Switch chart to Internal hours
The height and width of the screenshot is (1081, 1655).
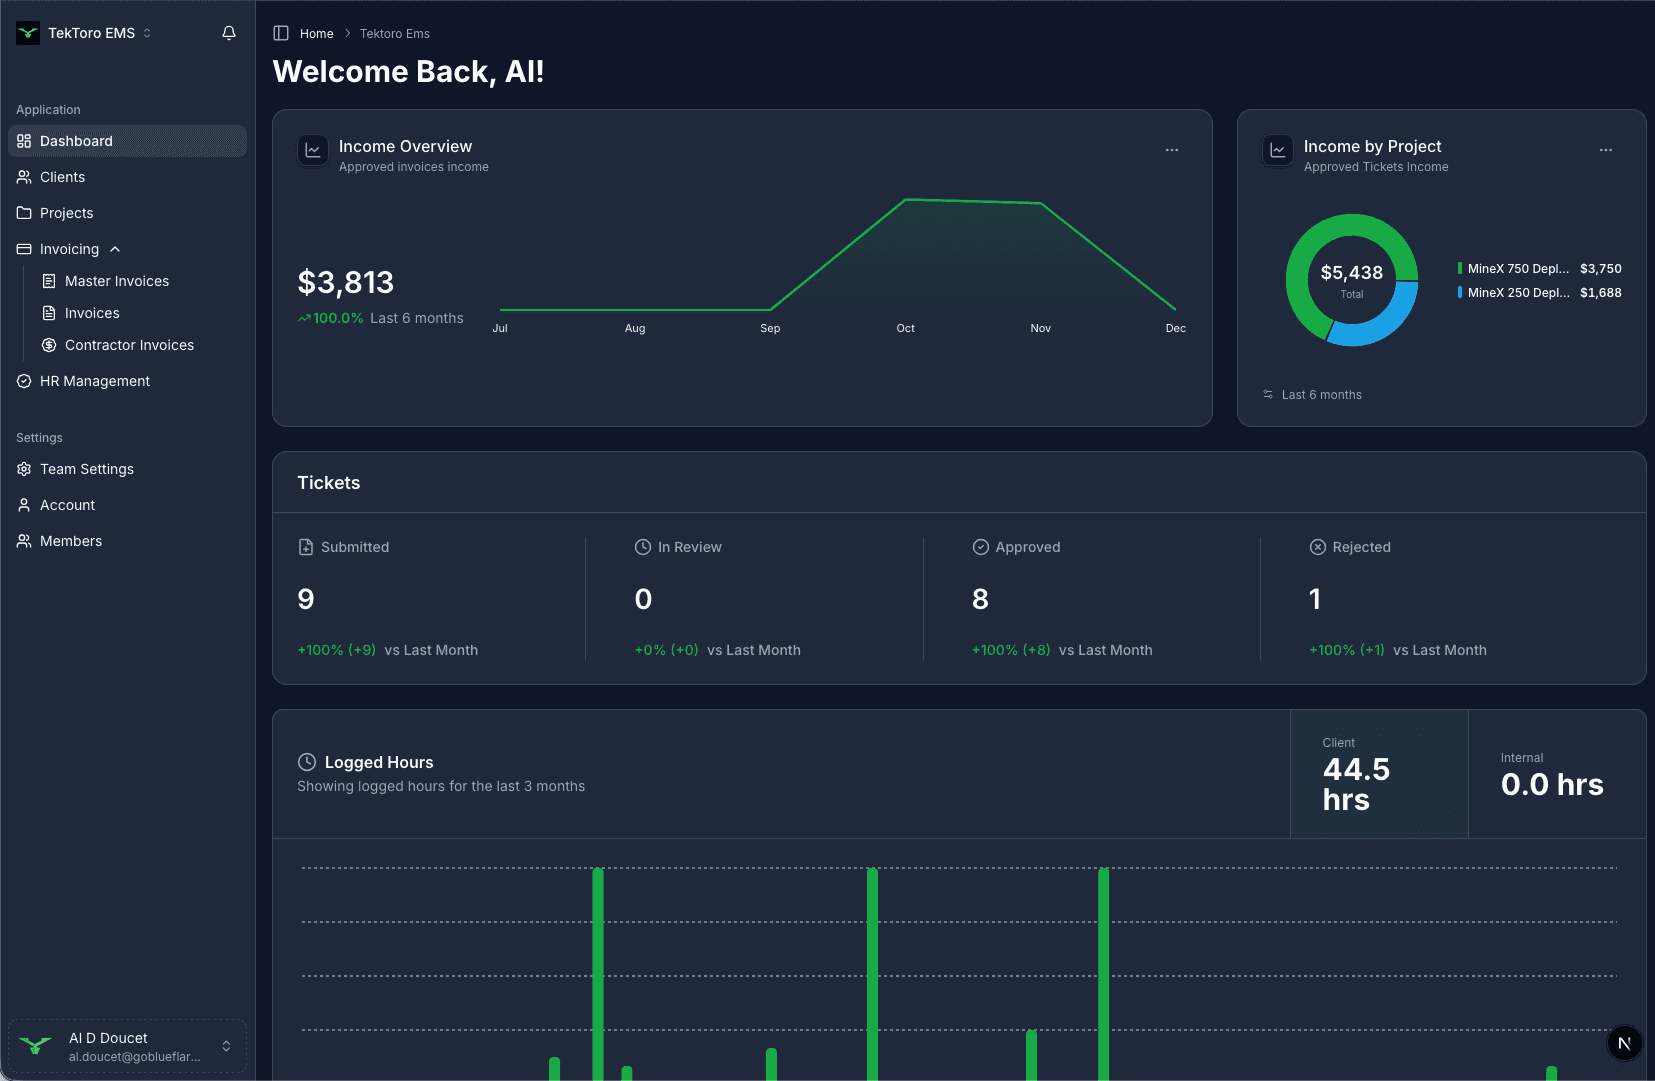click(x=1556, y=774)
